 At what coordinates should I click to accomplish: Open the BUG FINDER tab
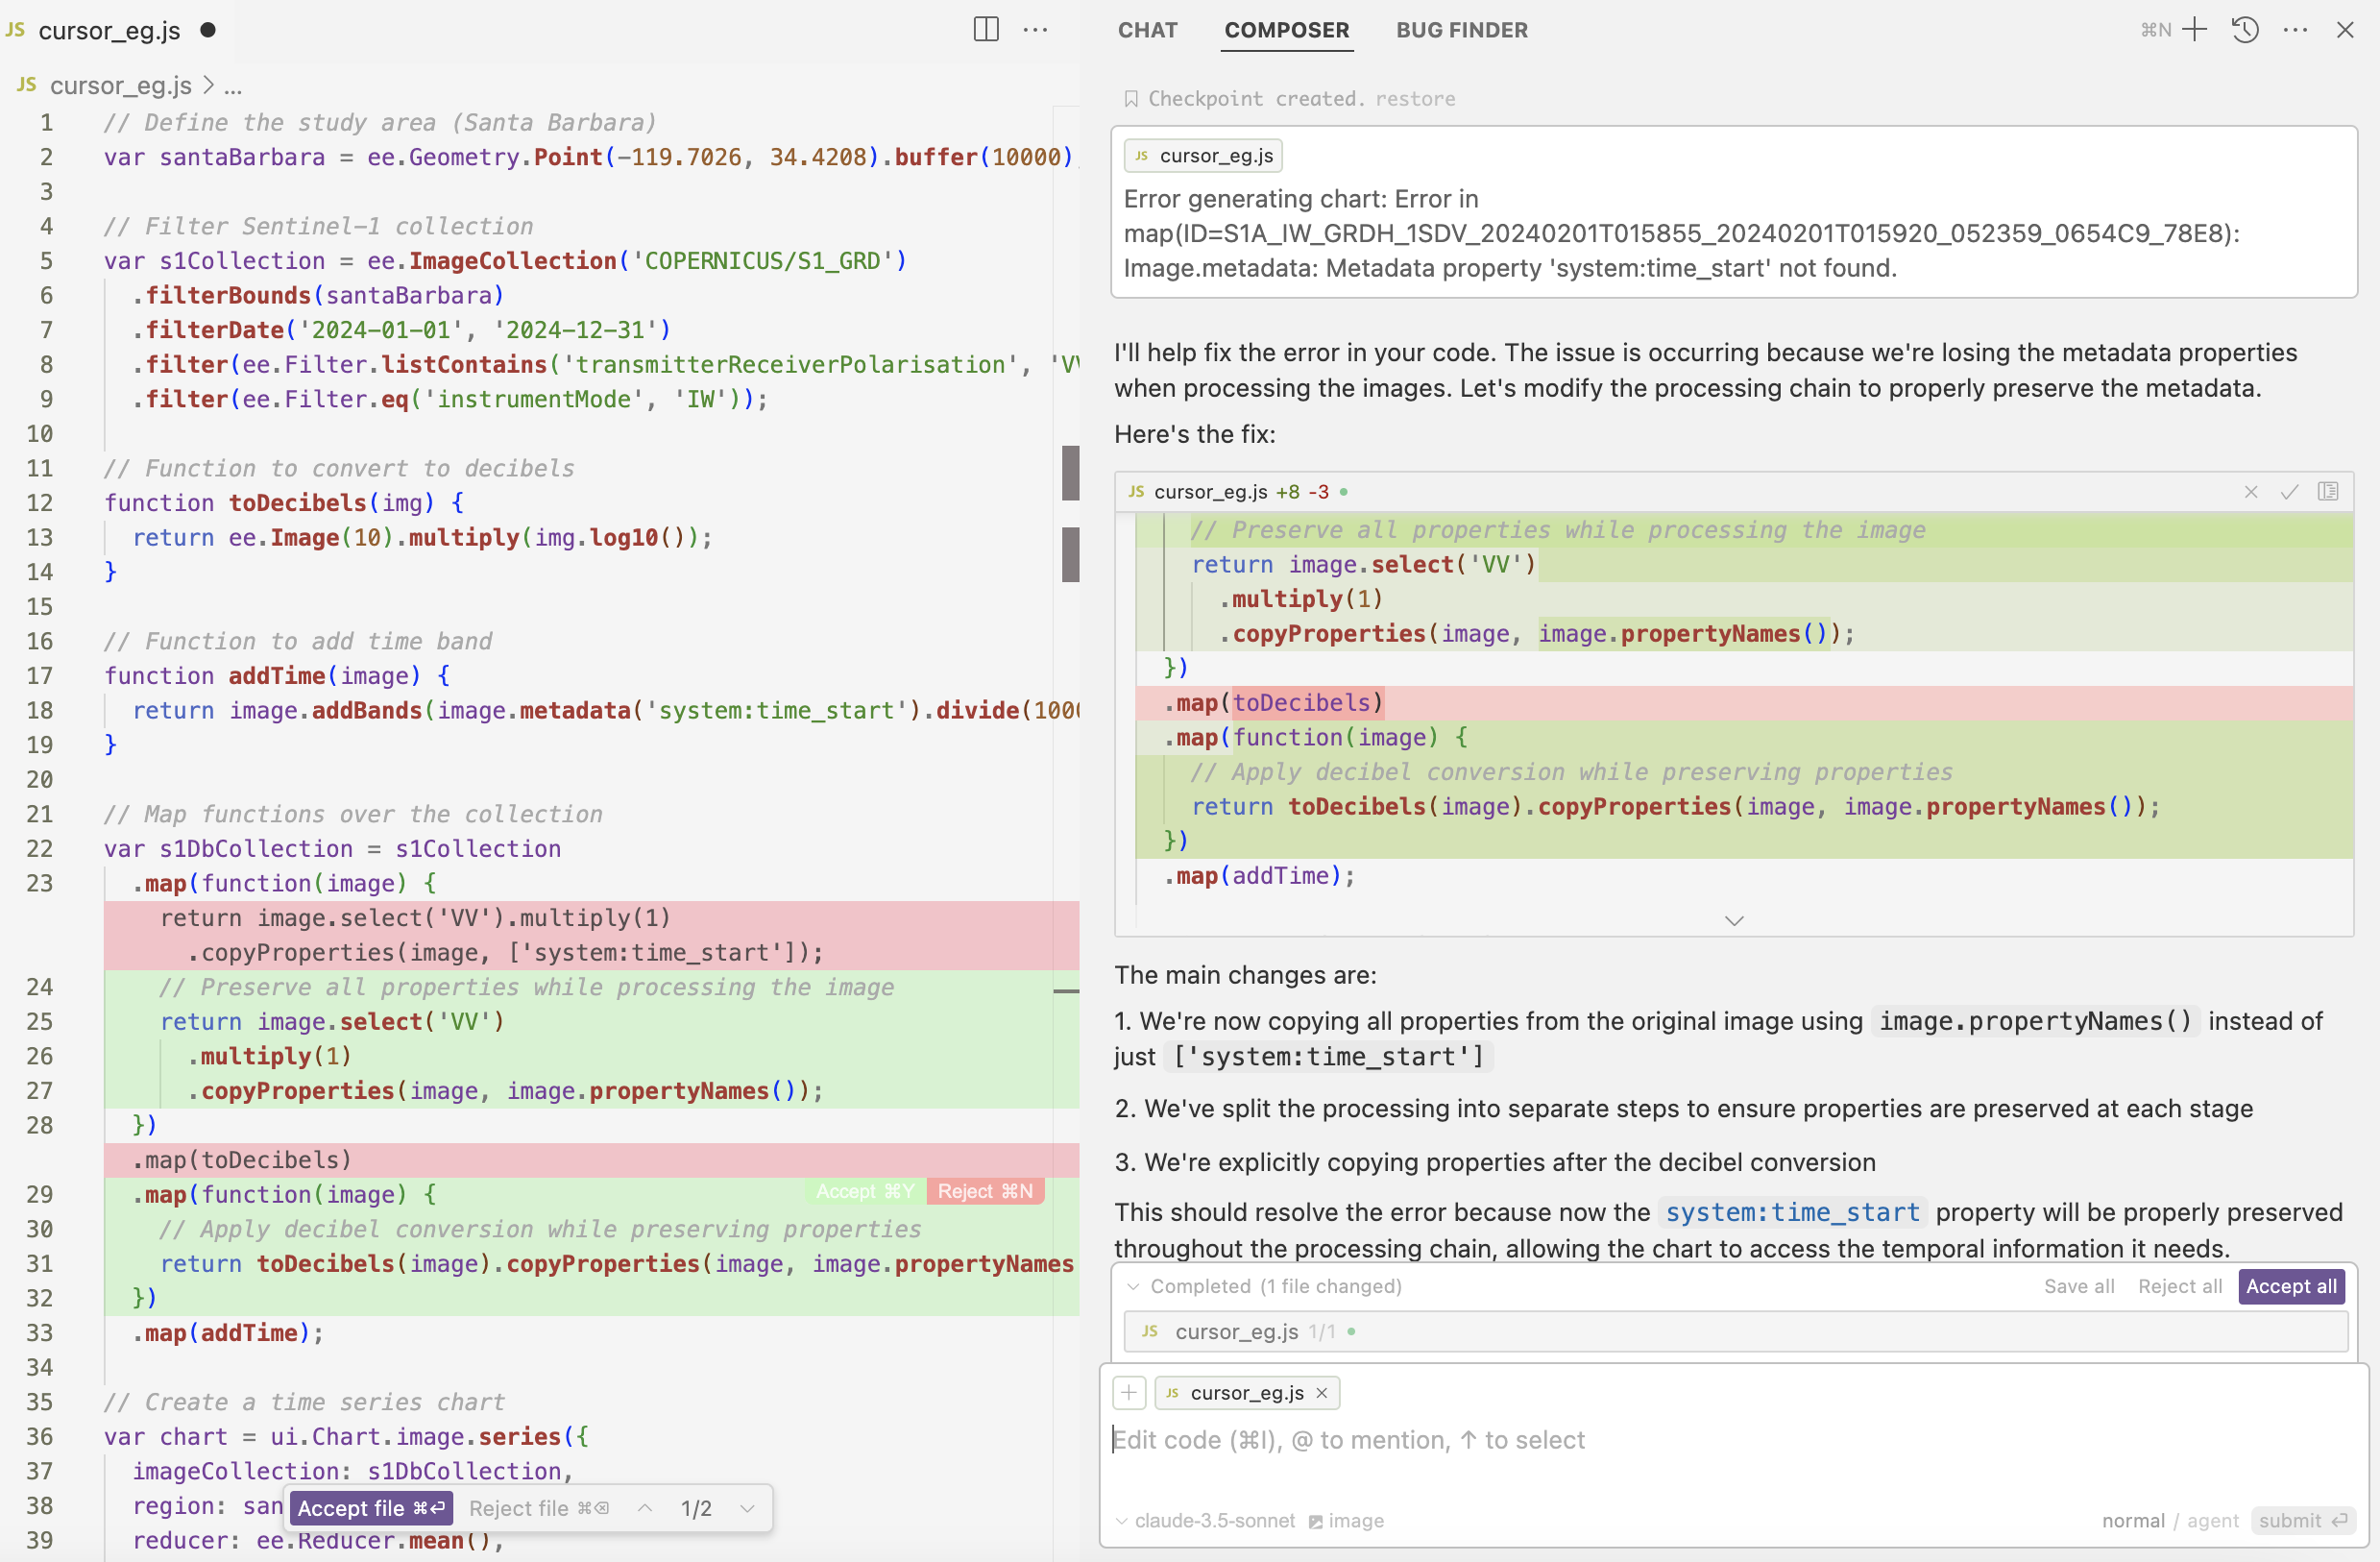pyautogui.click(x=1461, y=30)
